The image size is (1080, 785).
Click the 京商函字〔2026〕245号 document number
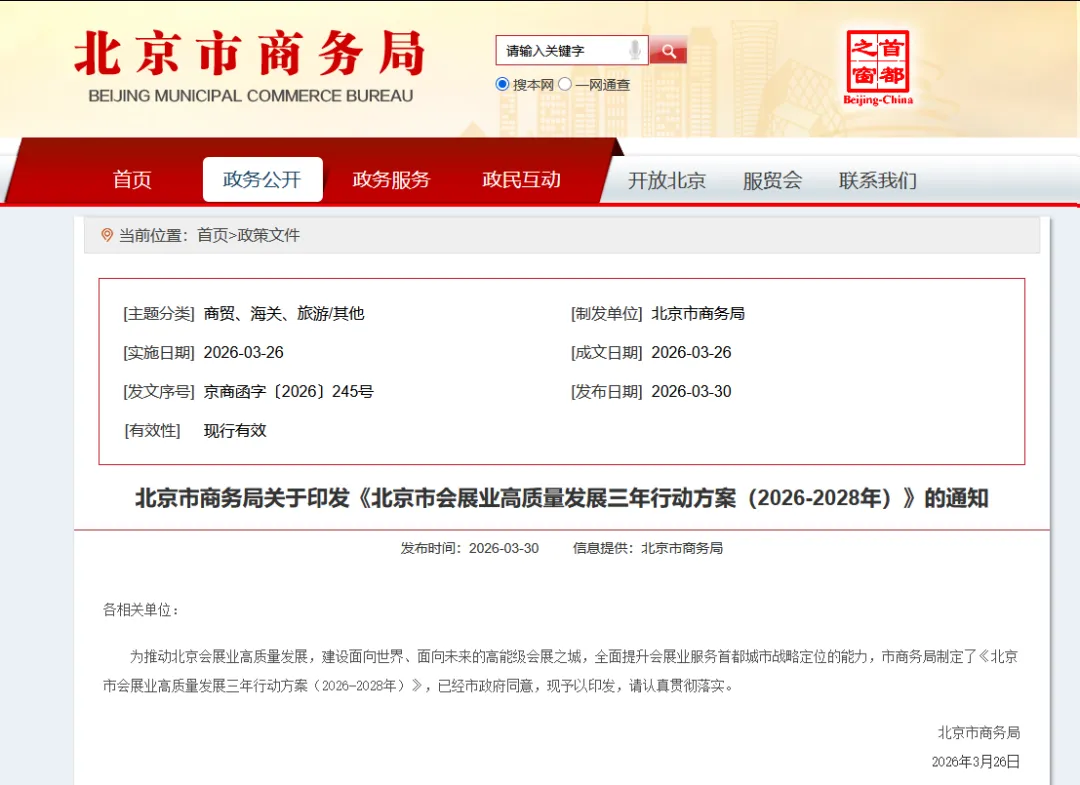click(289, 392)
